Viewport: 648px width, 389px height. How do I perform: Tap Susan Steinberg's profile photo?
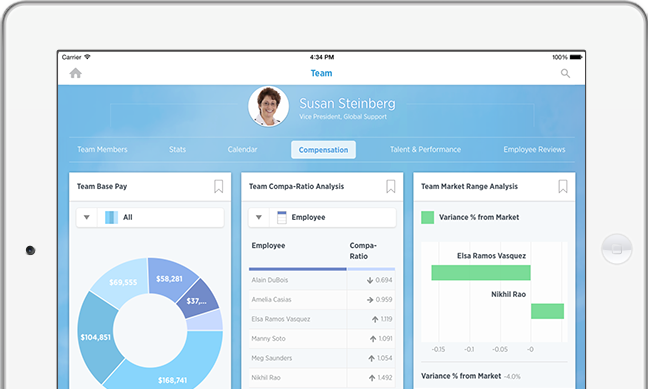(269, 106)
